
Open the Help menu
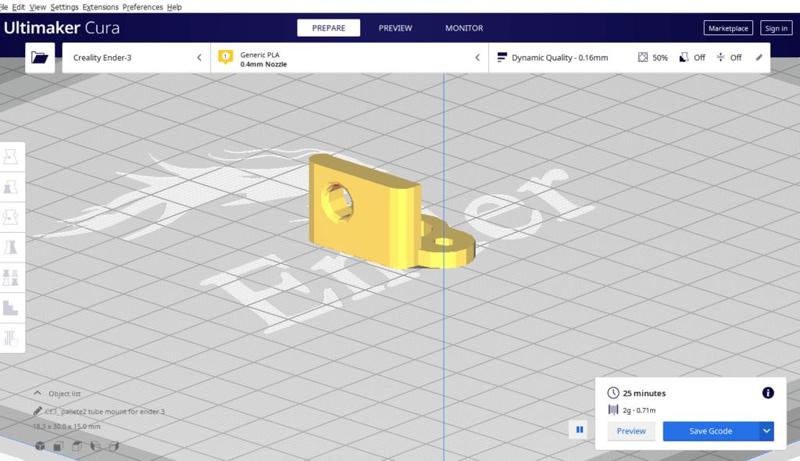pyautogui.click(x=174, y=7)
